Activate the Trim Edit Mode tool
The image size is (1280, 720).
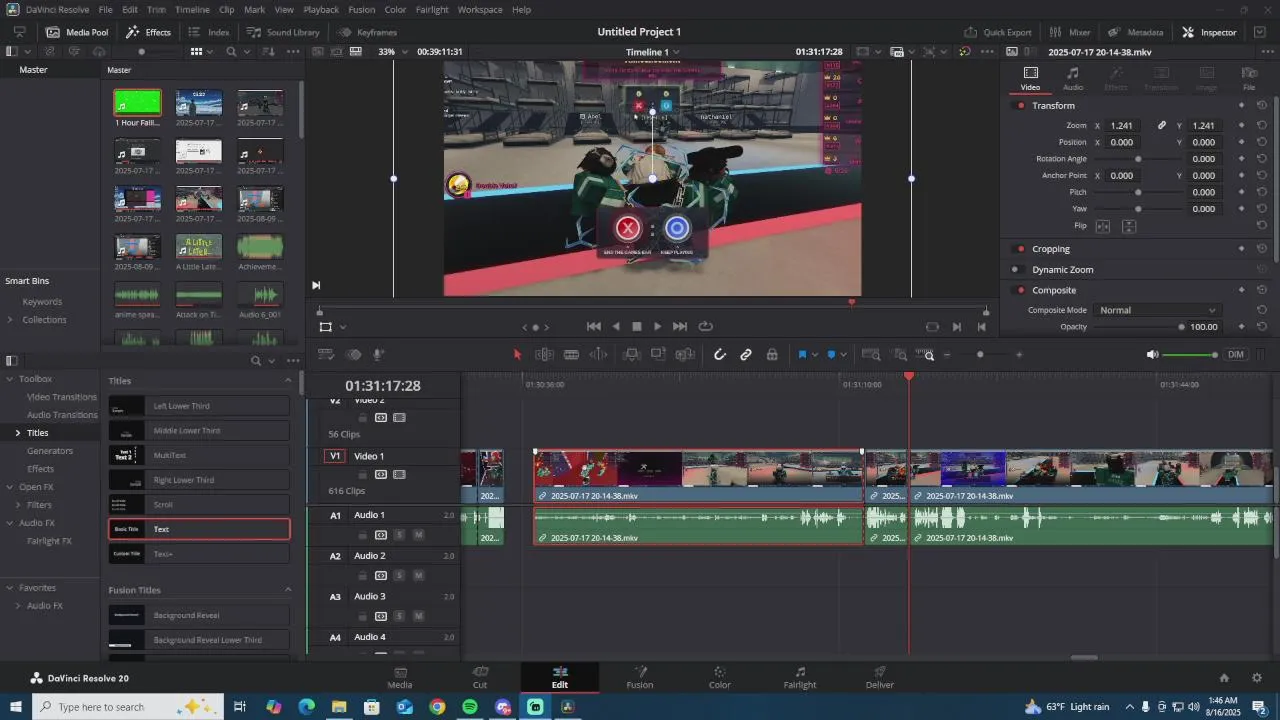point(544,354)
